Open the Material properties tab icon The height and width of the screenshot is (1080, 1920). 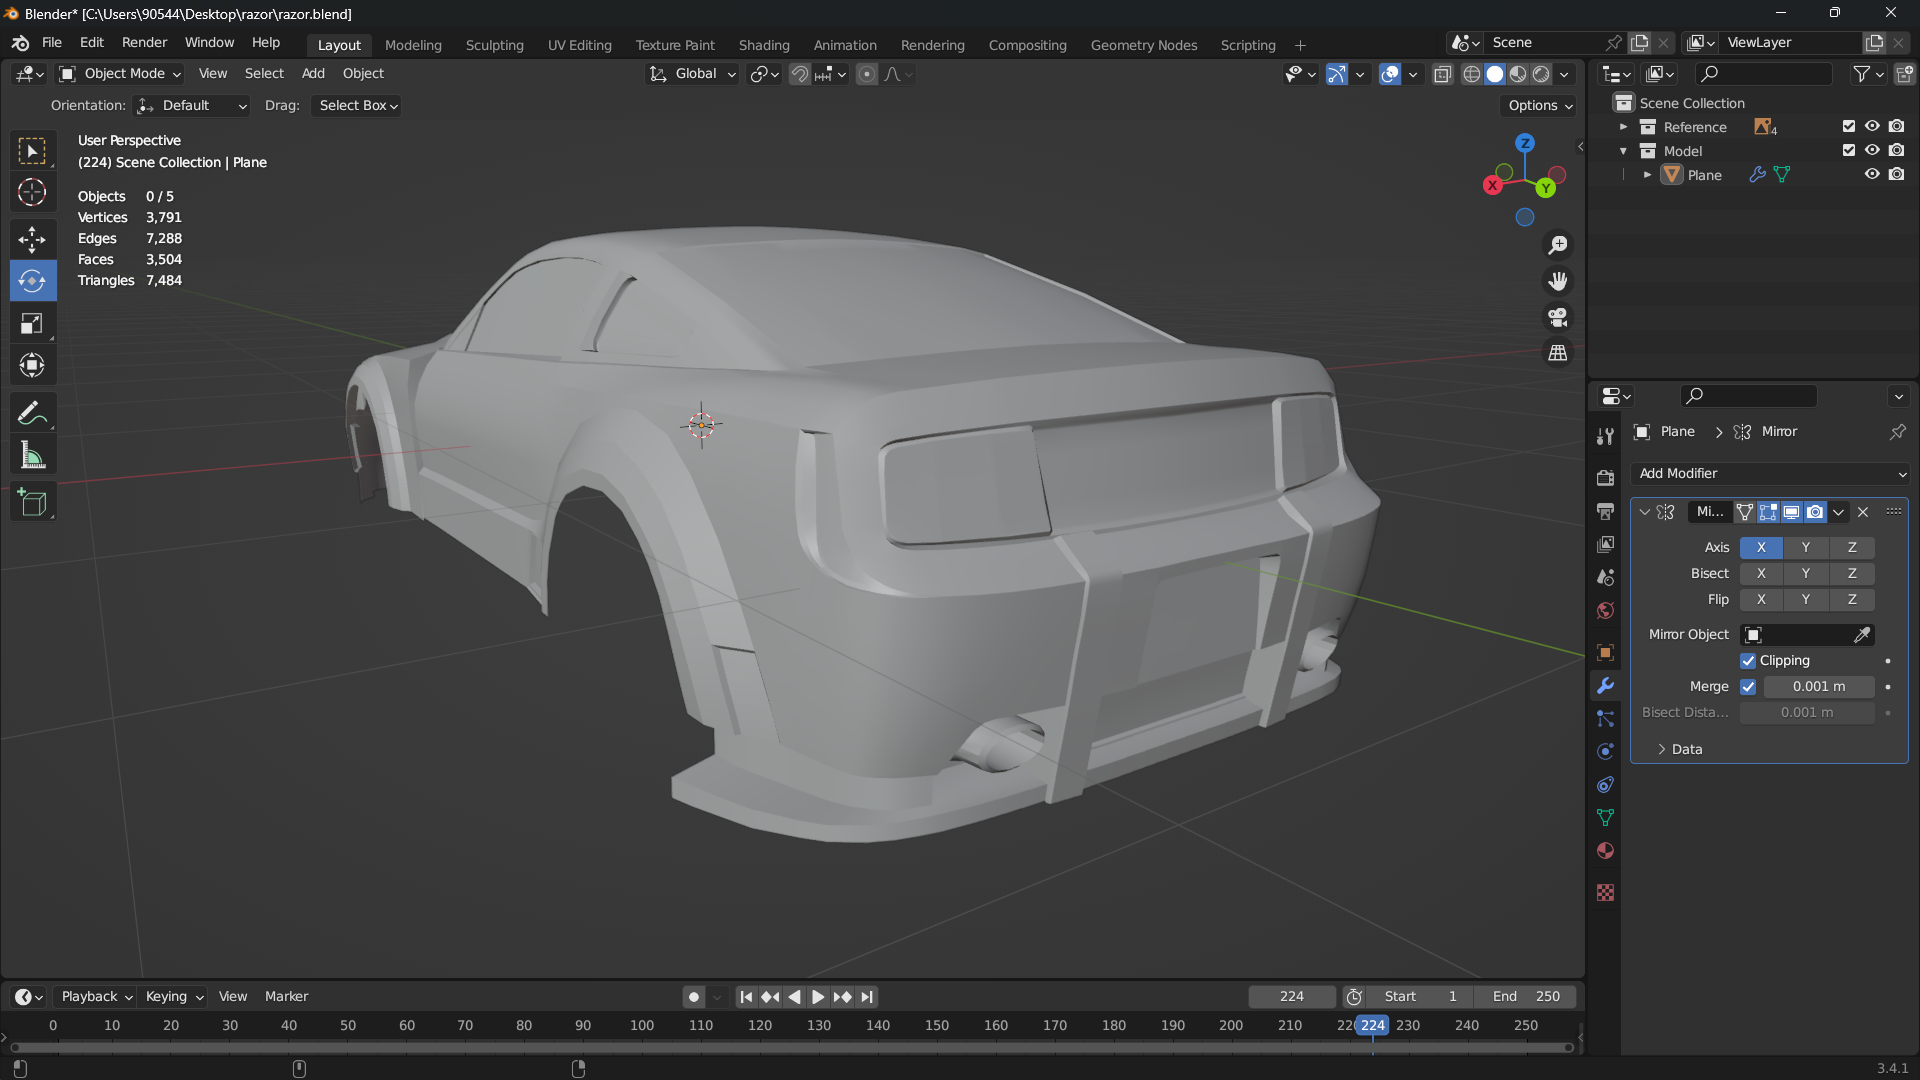tap(1605, 851)
